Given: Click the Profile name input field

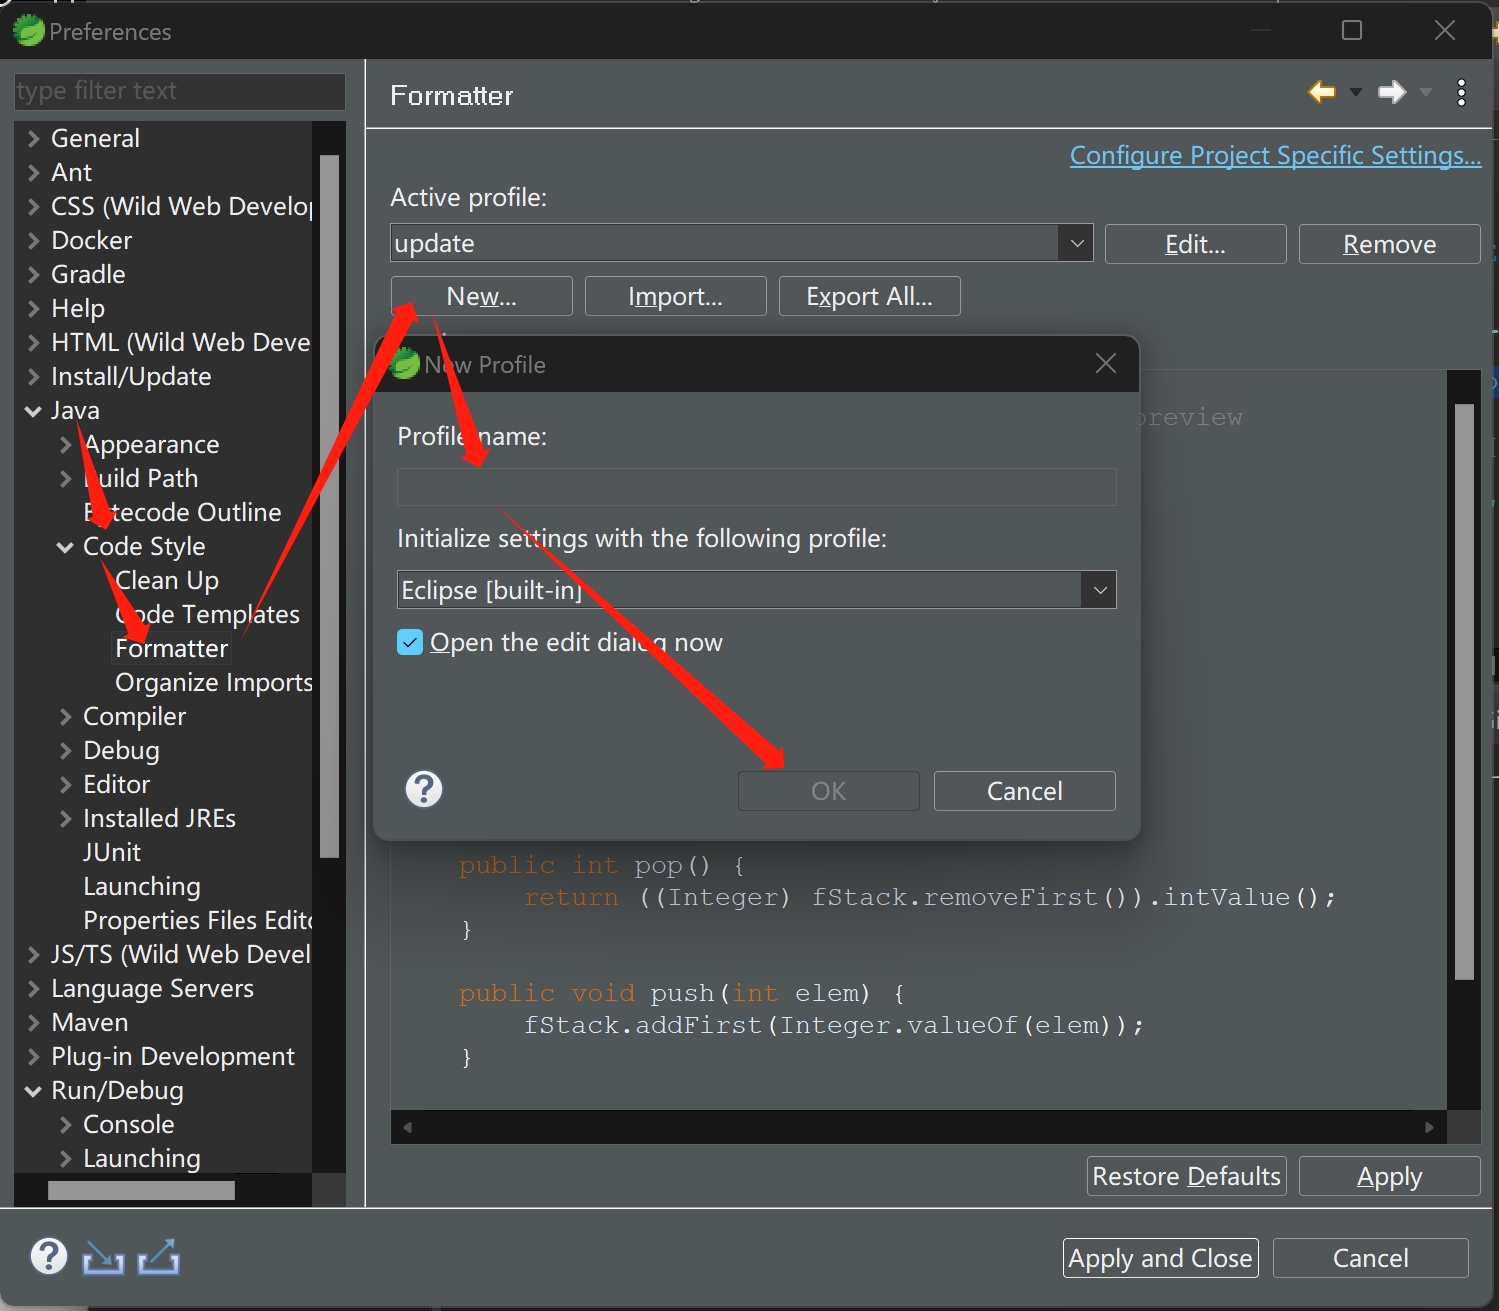Looking at the screenshot, I should [x=756, y=487].
